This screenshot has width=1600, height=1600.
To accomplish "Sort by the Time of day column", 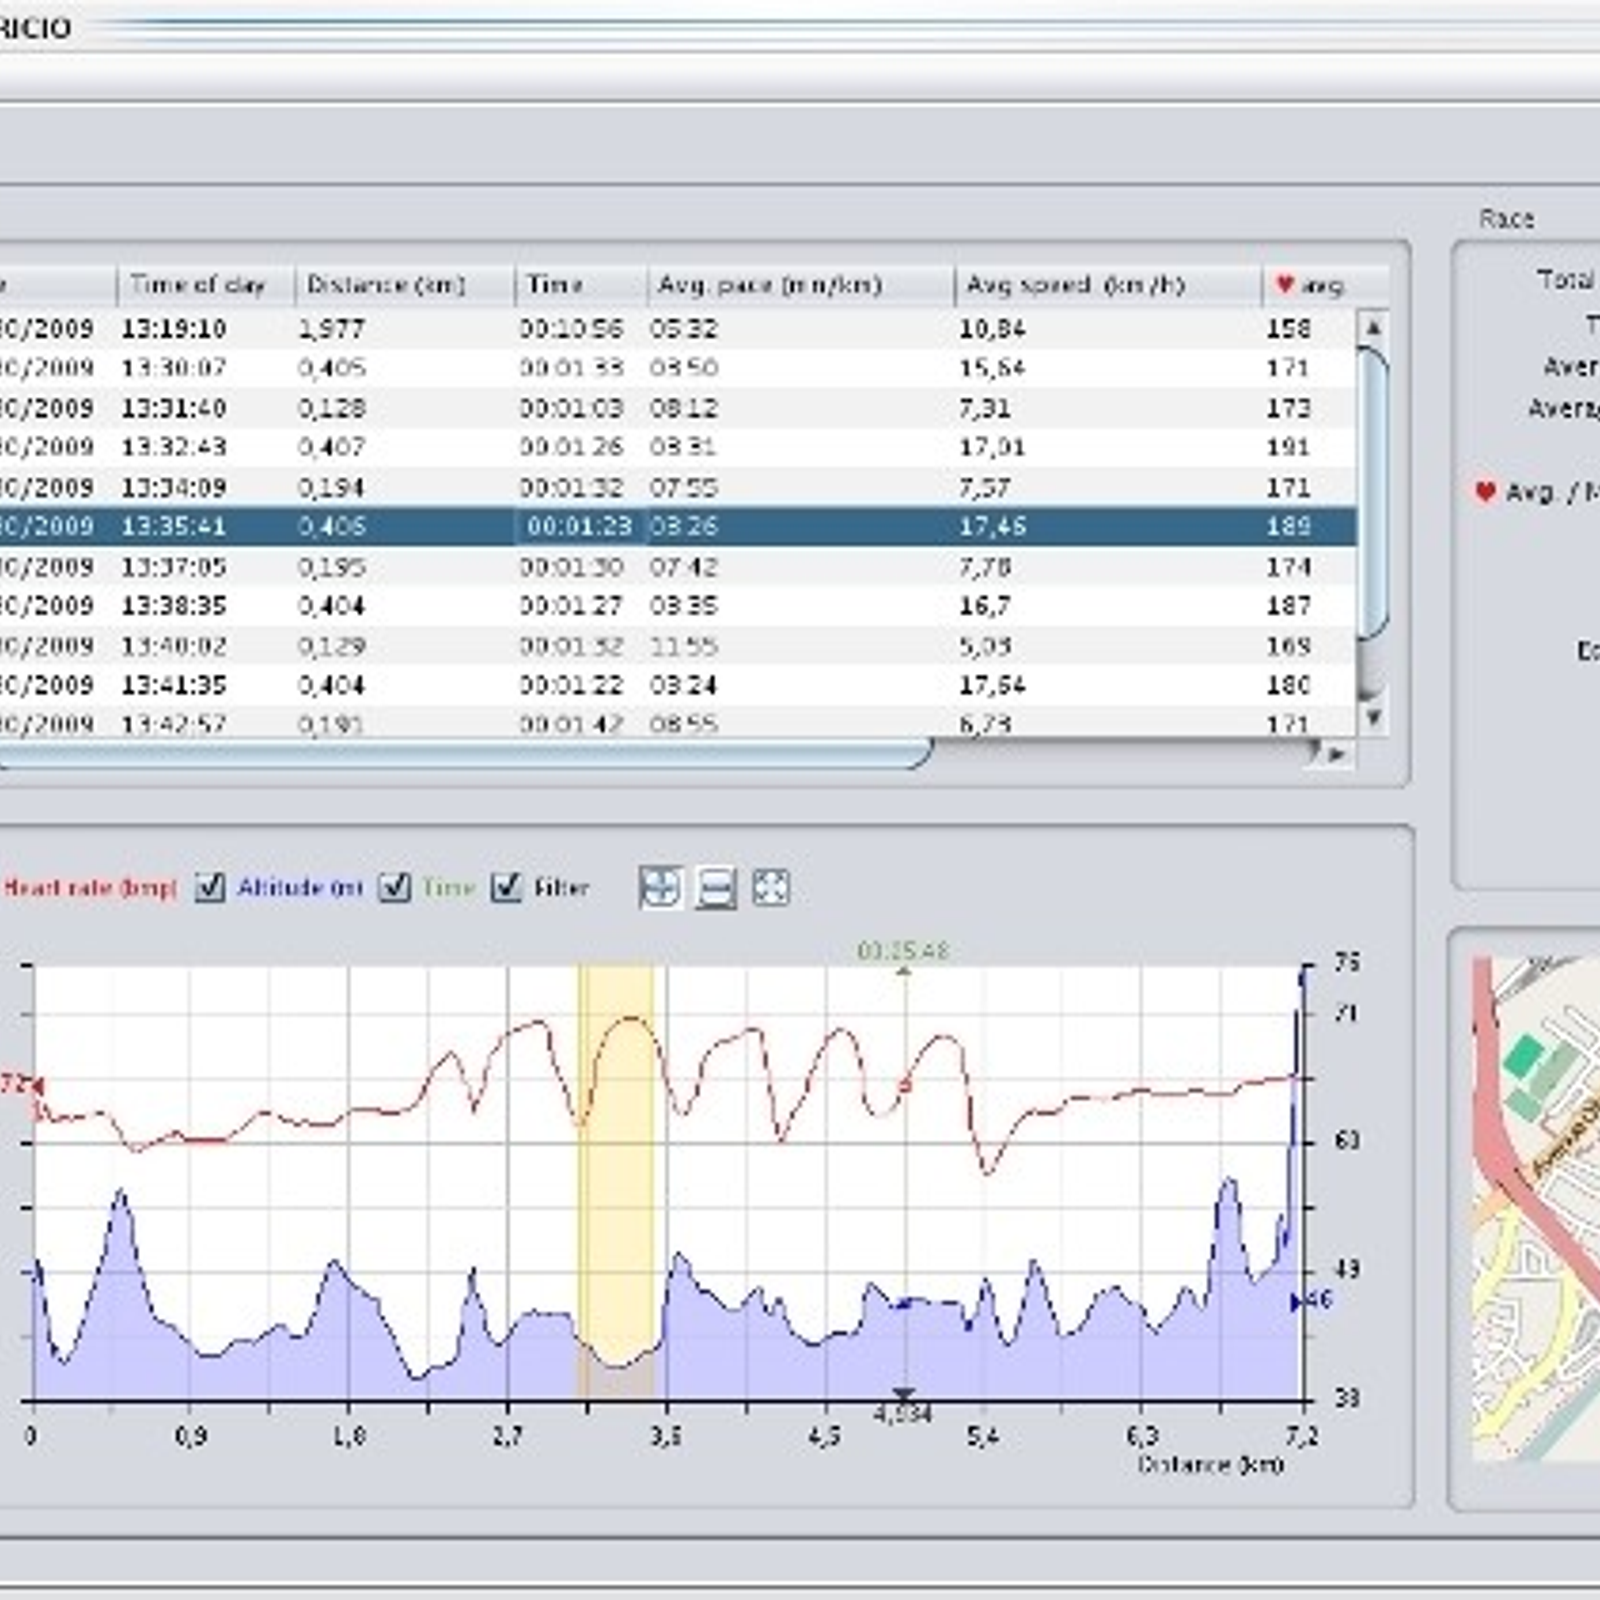I will (x=206, y=286).
